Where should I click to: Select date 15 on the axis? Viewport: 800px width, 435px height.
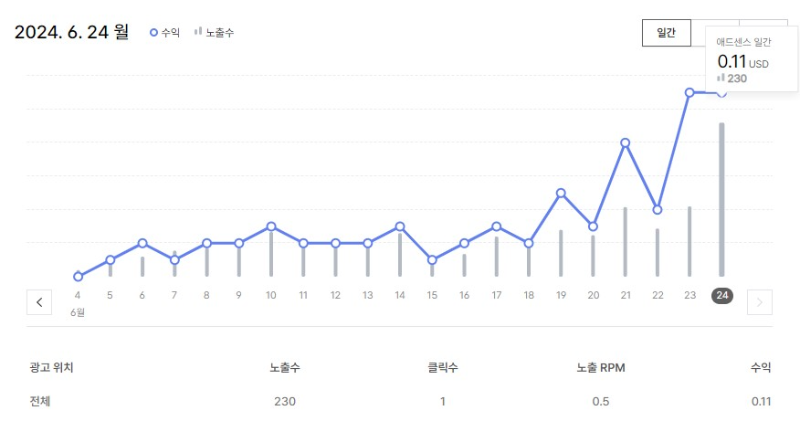432,295
